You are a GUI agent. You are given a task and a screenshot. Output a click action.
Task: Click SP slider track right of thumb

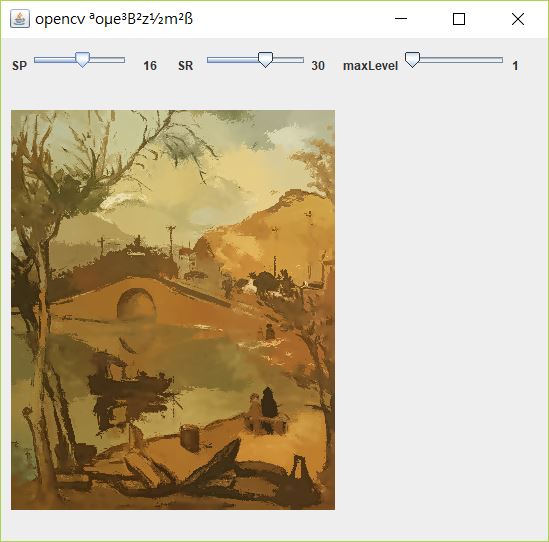pyautogui.click(x=107, y=60)
